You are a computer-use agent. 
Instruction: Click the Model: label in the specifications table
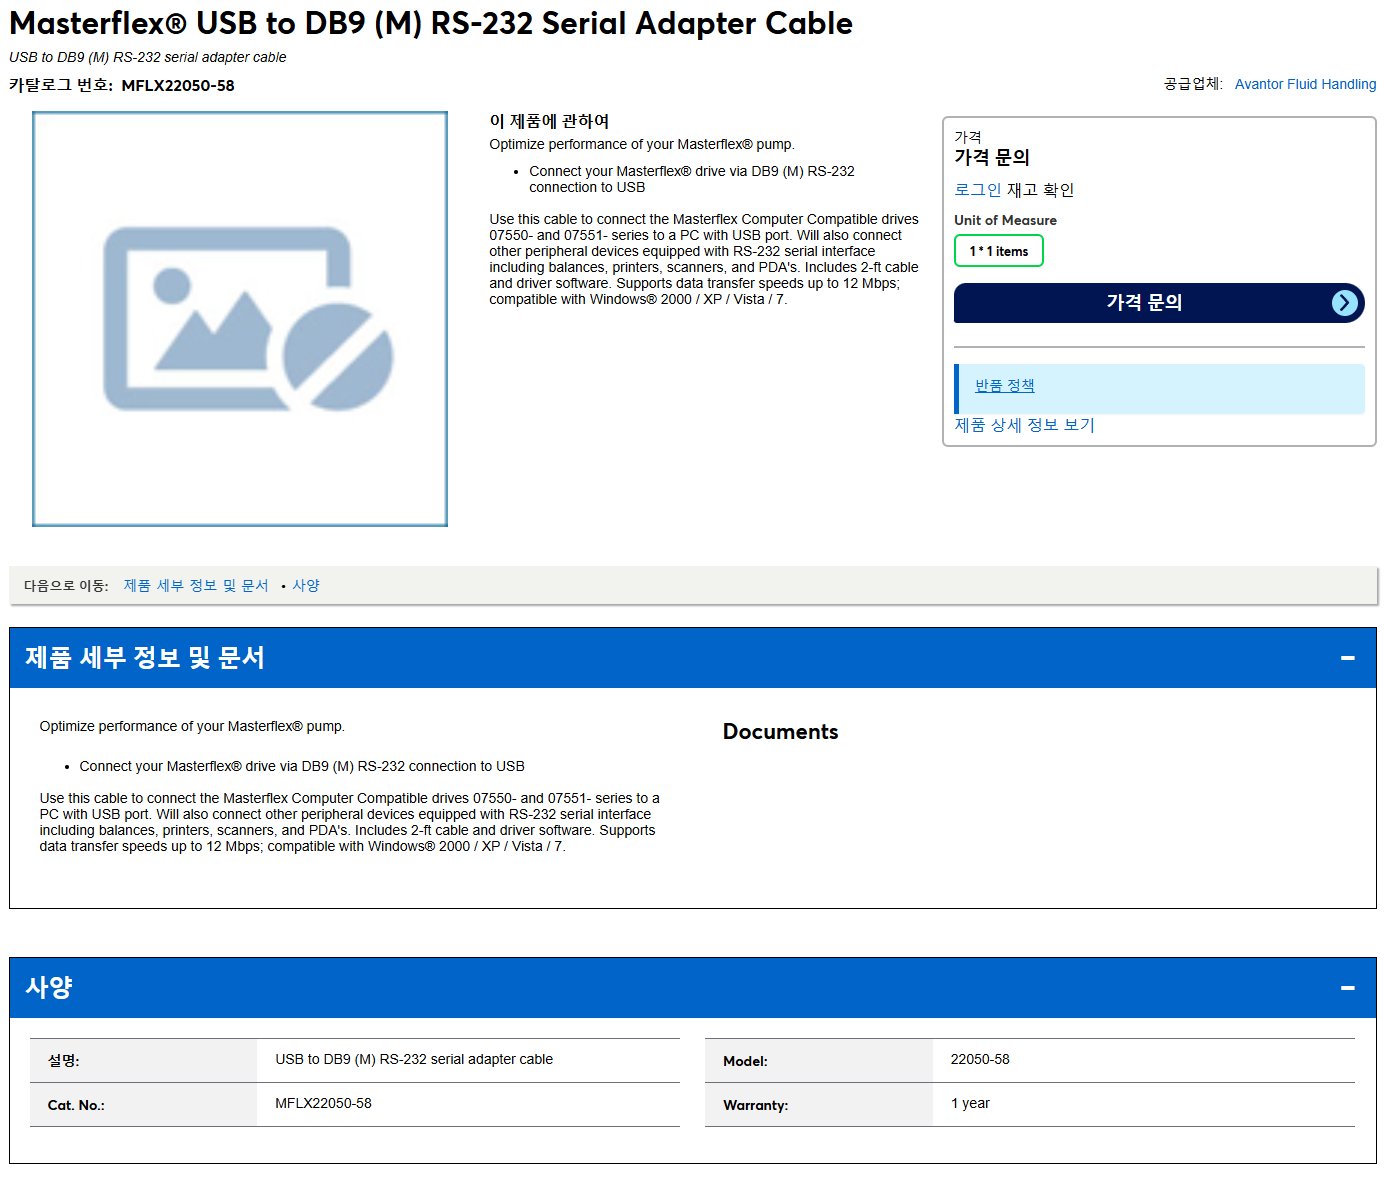745,1061
